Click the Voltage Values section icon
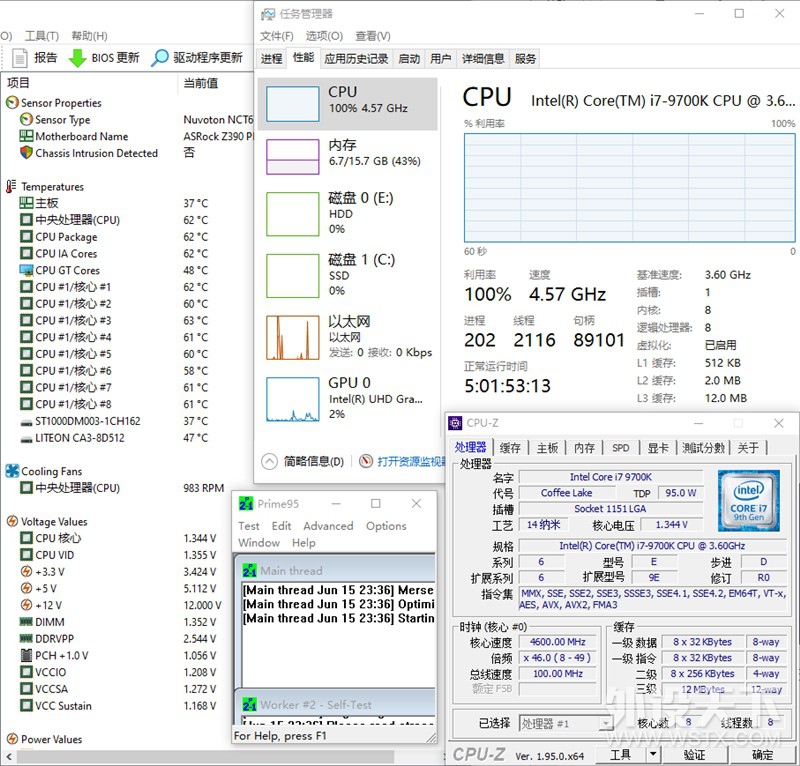 (x=12, y=521)
